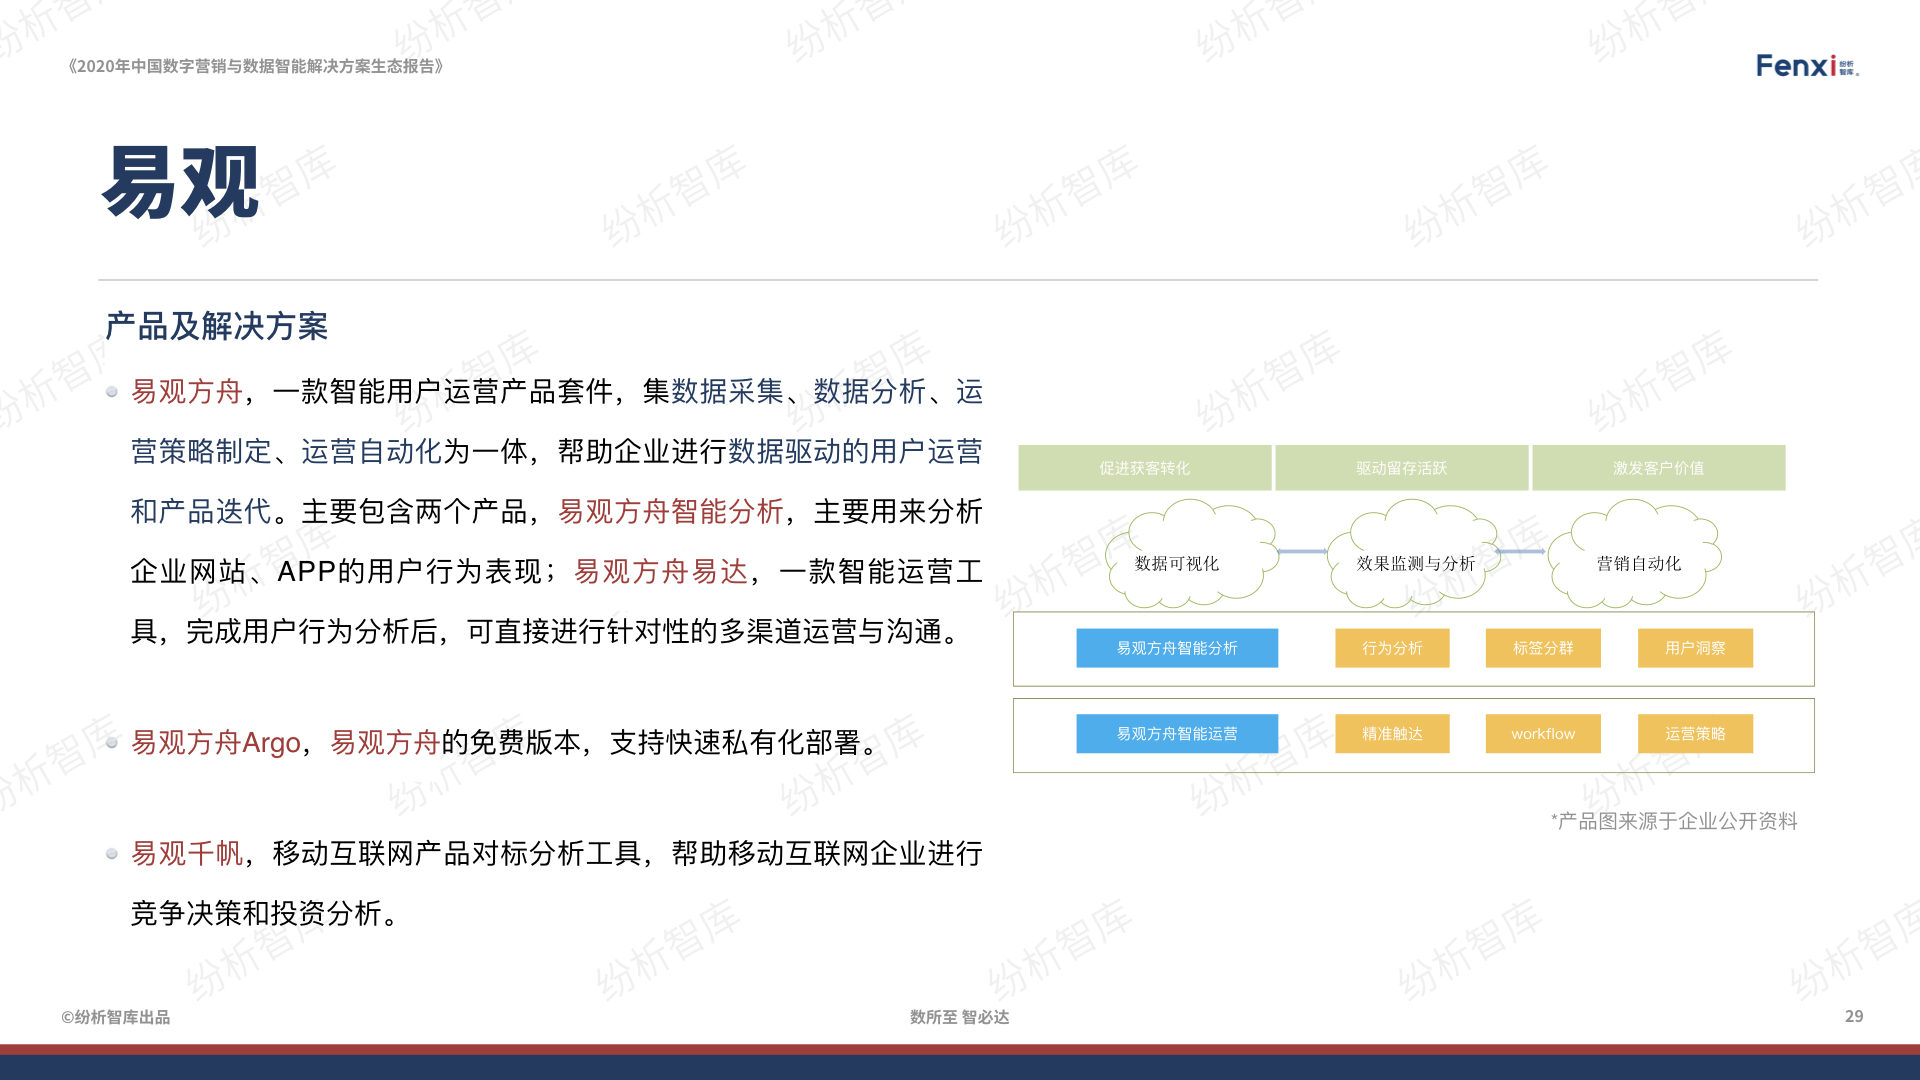Click the red text 易观方舟Argo
This screenshot has height=1080, width=1920.
point(216,743)
